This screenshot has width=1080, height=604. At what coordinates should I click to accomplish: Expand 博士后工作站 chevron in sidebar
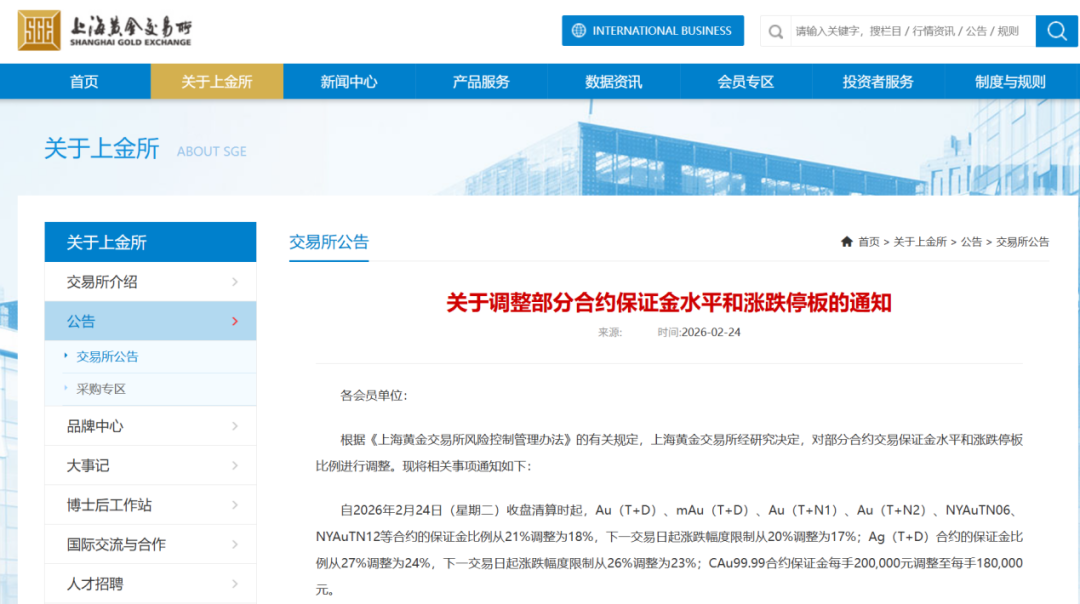pos(235,505)
